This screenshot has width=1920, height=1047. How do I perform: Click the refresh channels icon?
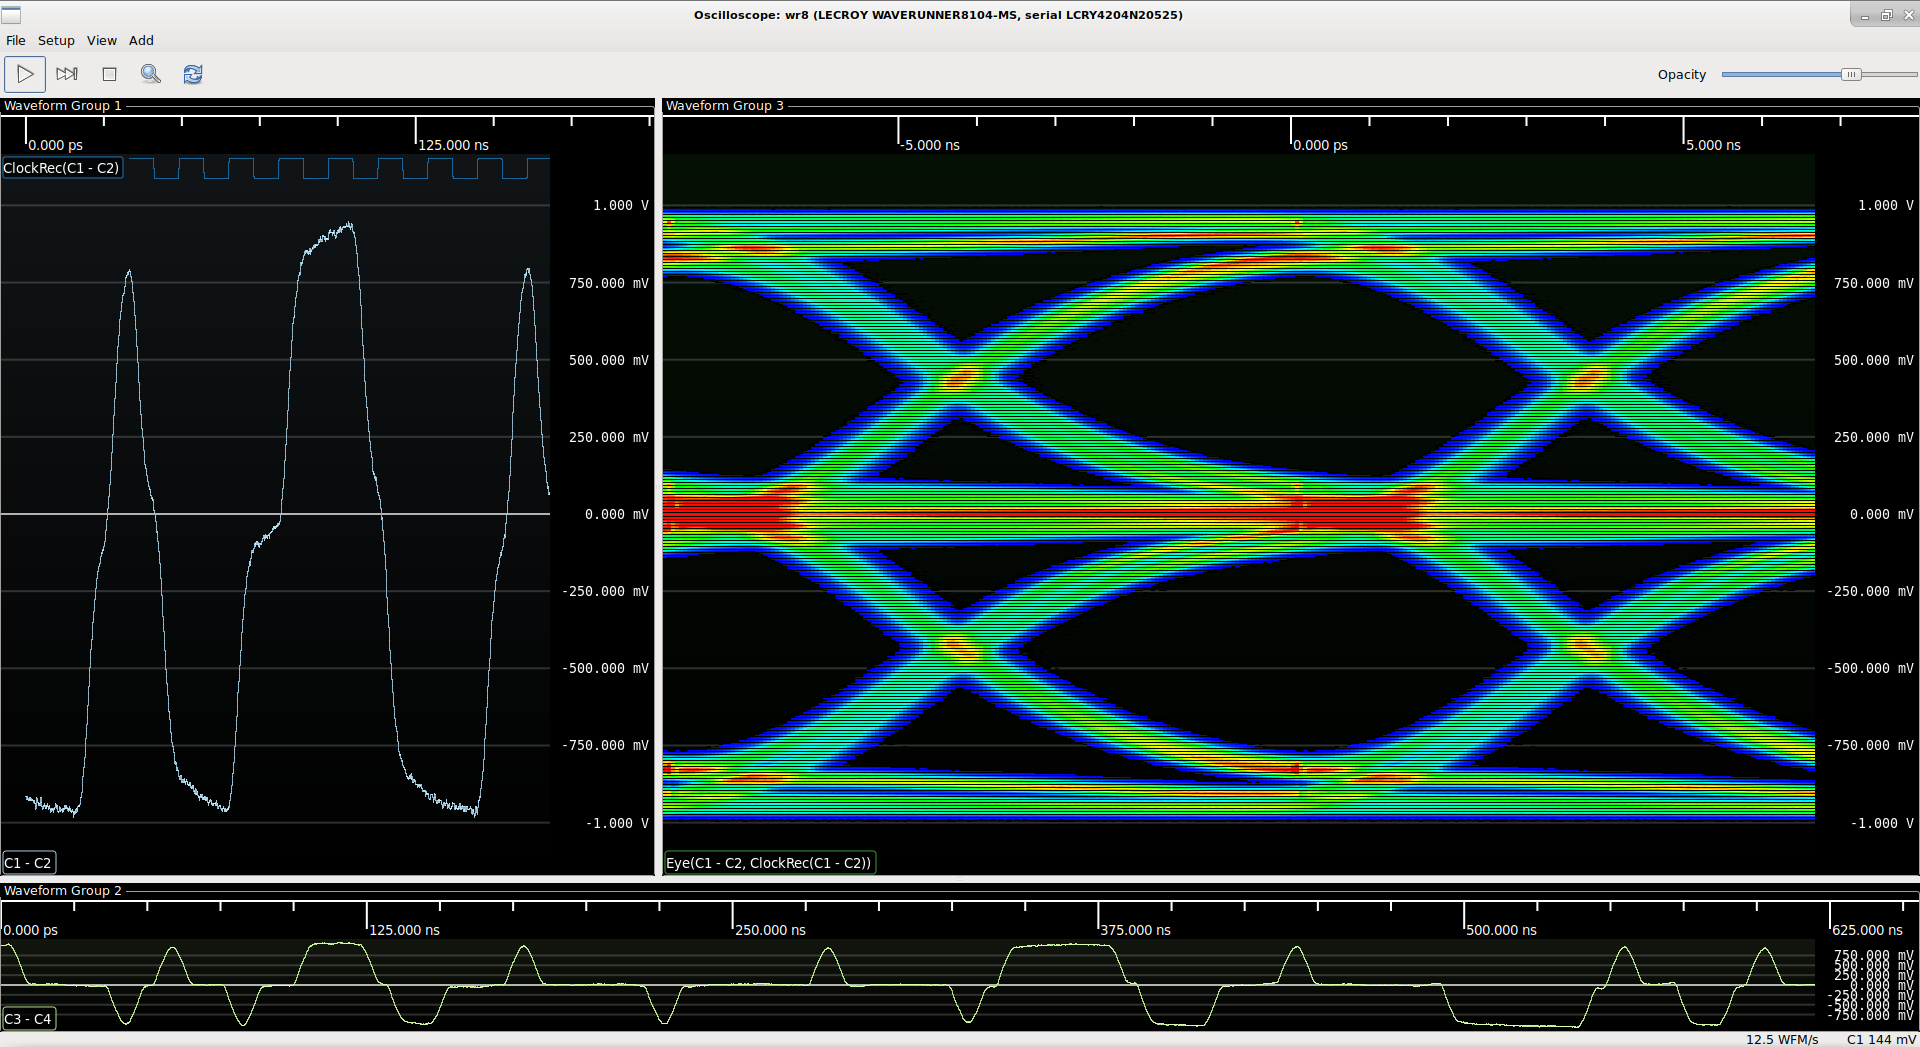193,74
